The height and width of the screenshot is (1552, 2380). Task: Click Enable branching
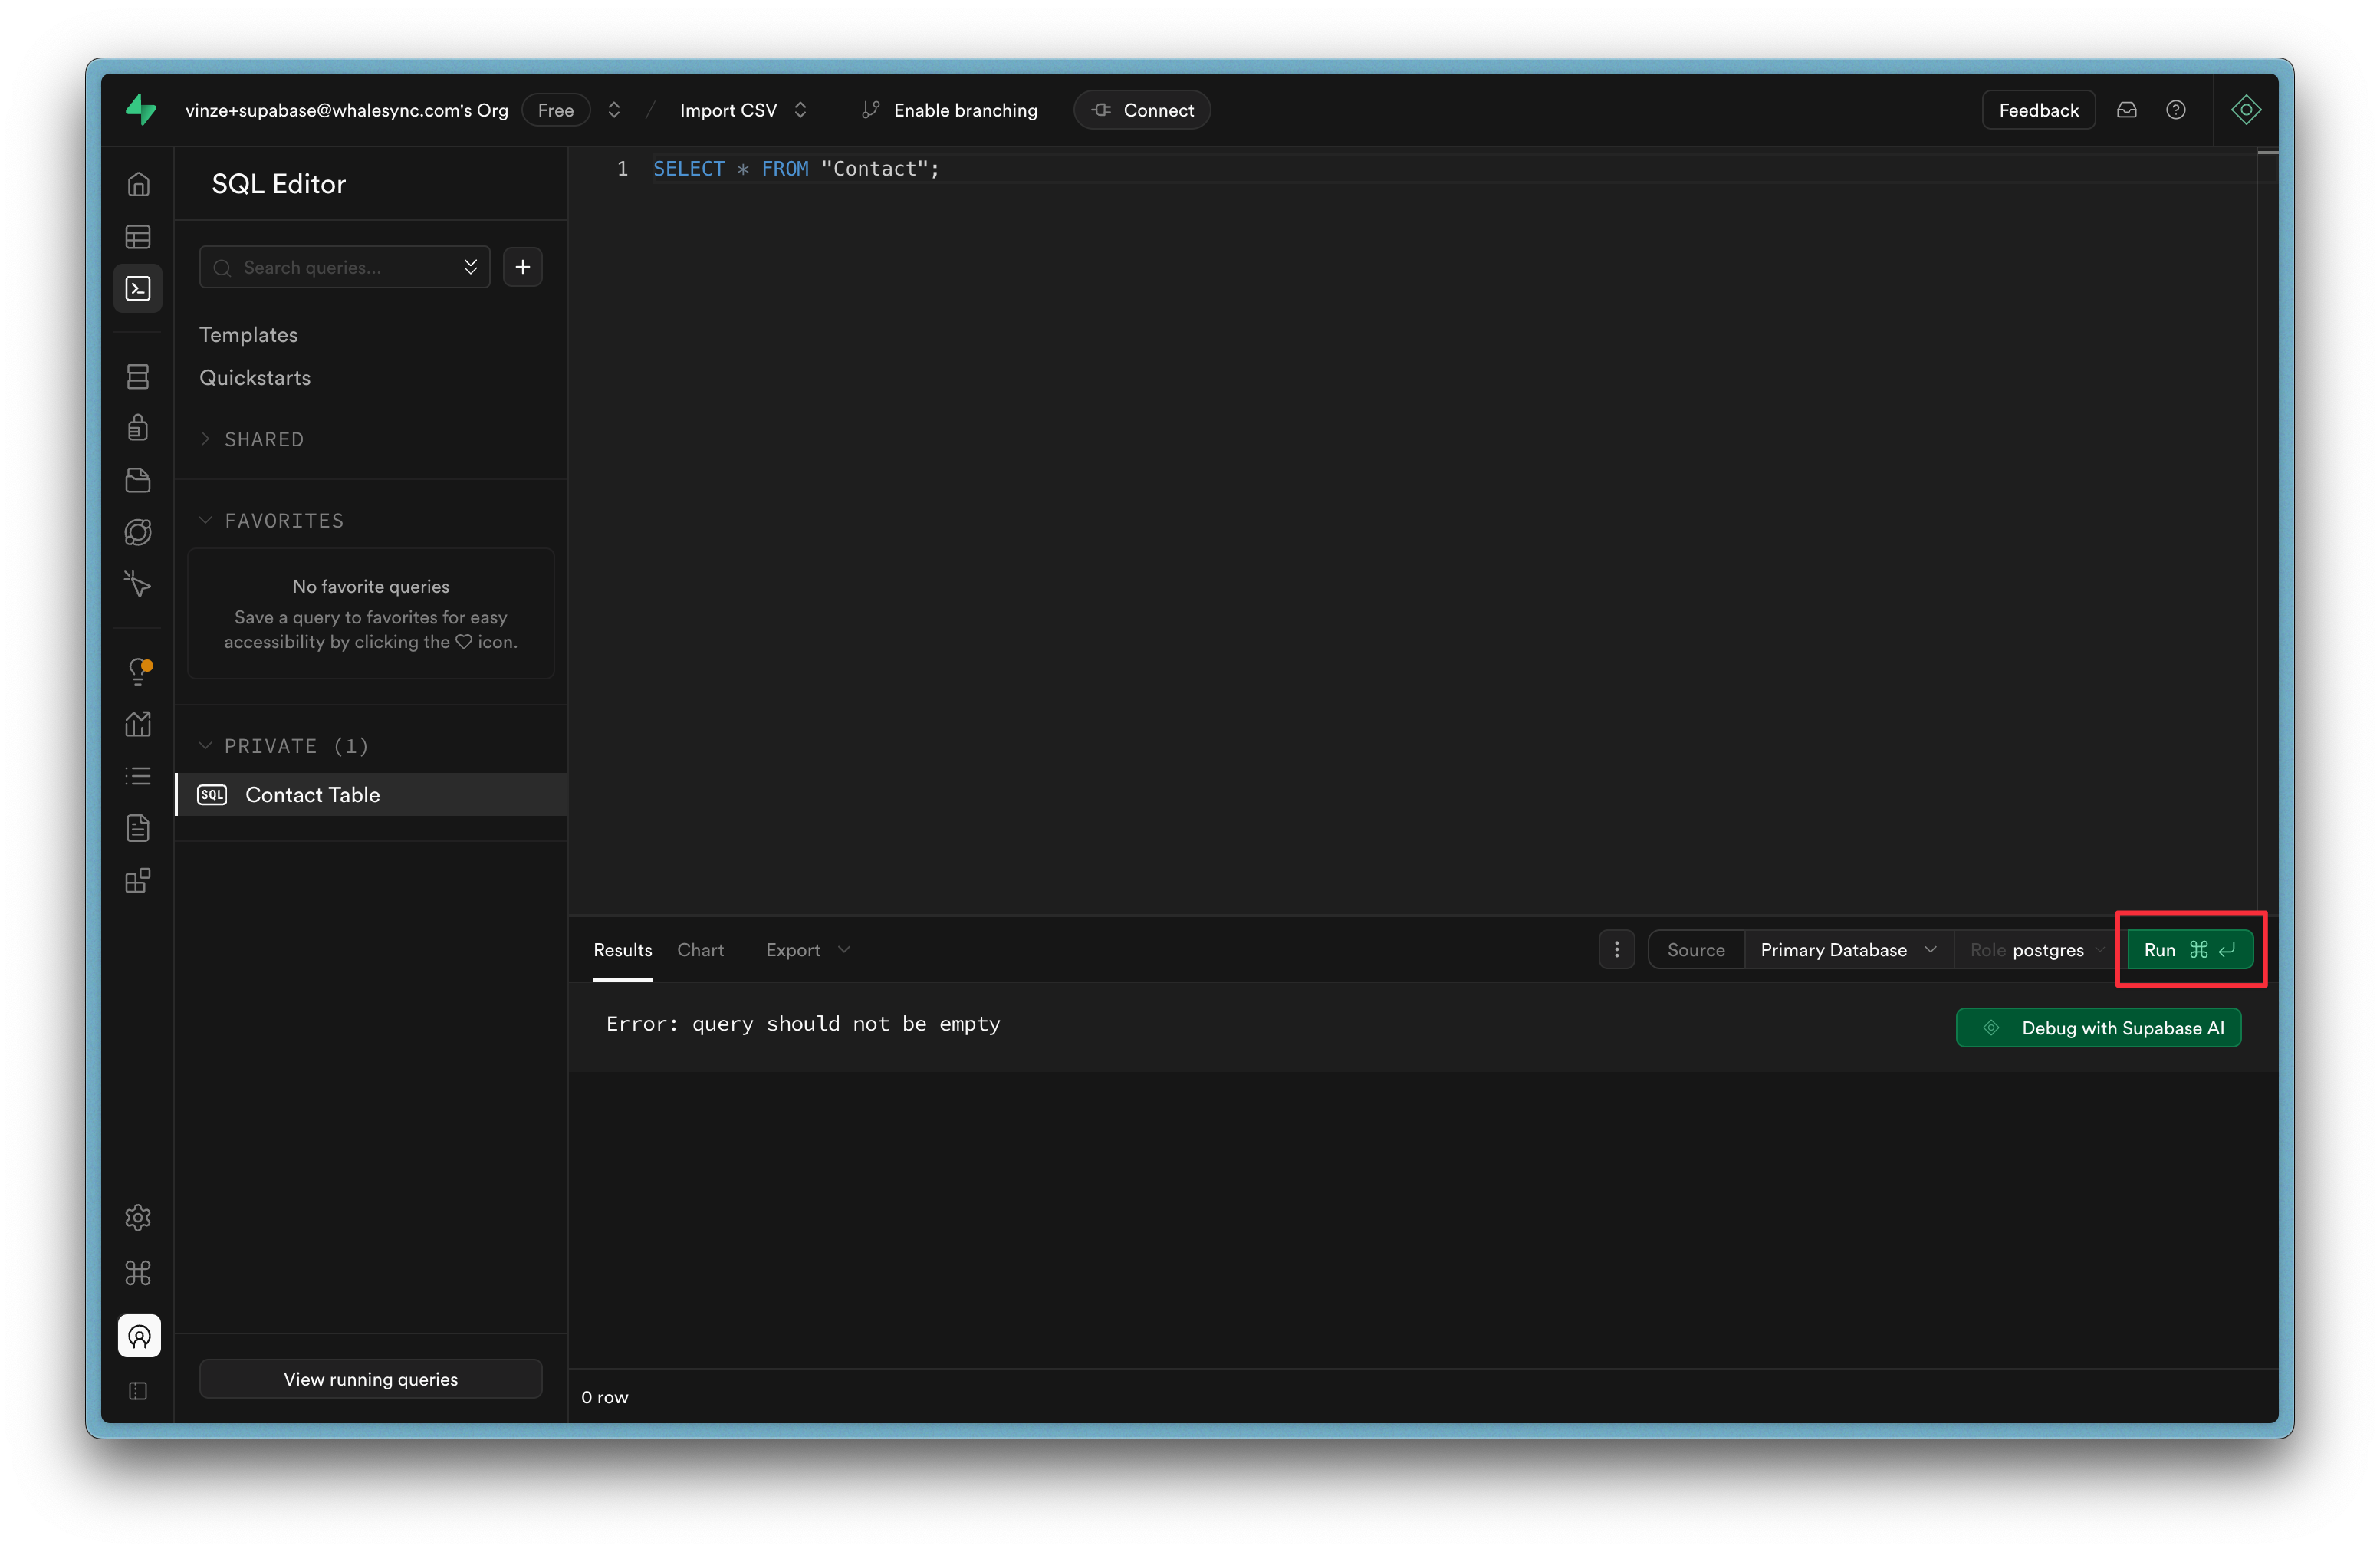tap(950, 110)
